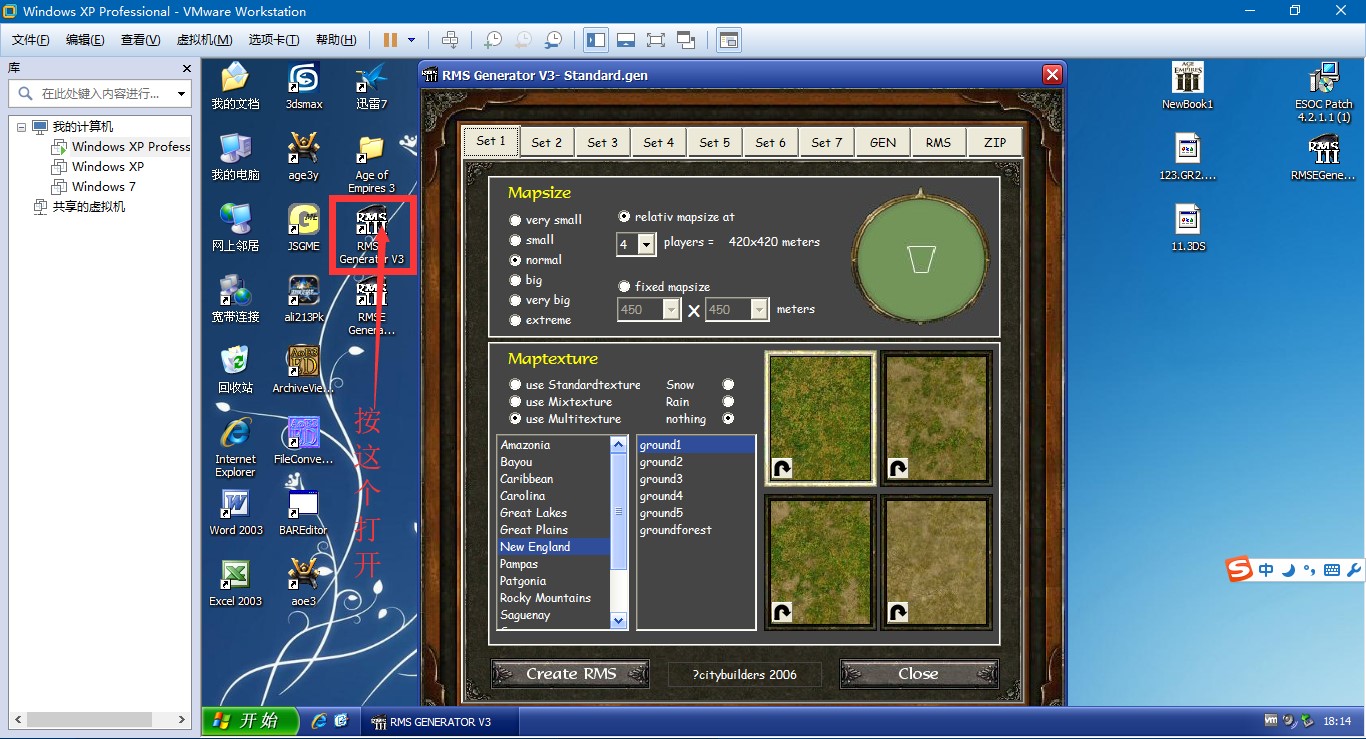Open the second fixed mapsize 450 dropdown
This screenshot has height=739, width=1366.
tap(759, 310)
